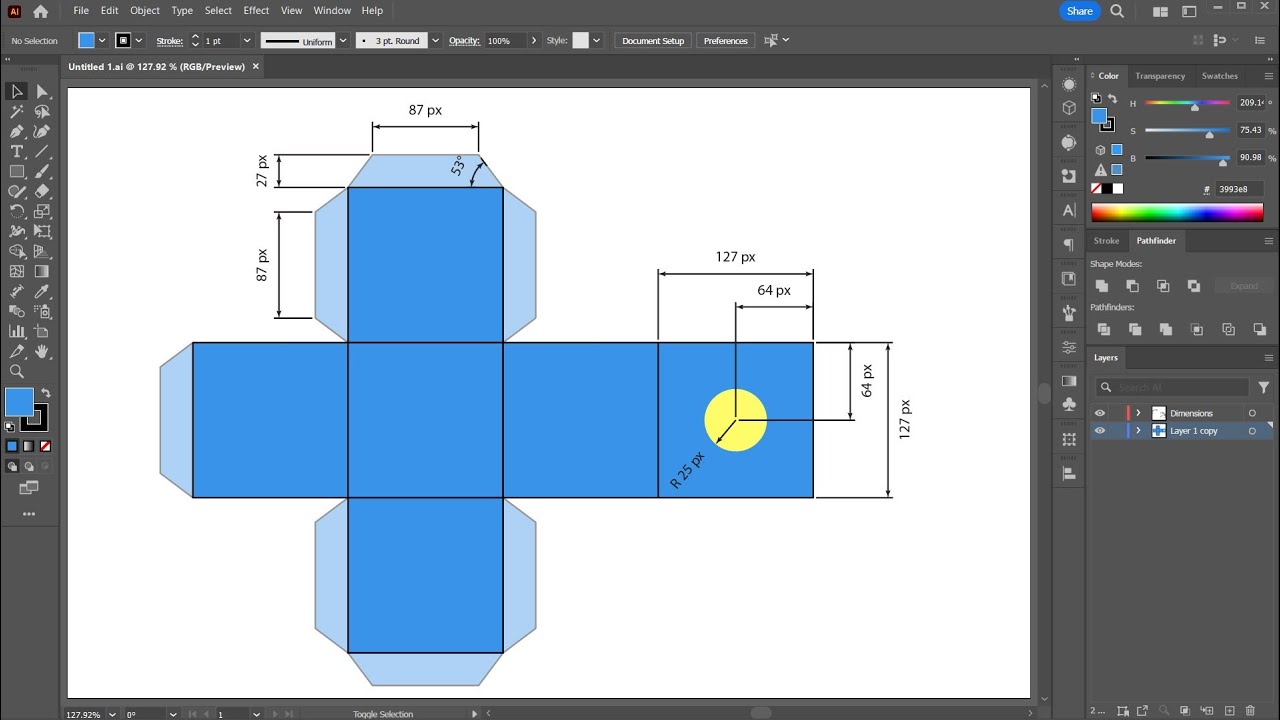The height and width of the screenshot is (720, 1280).
Task: Select the Curvature tool
Action: pos(42,131)
